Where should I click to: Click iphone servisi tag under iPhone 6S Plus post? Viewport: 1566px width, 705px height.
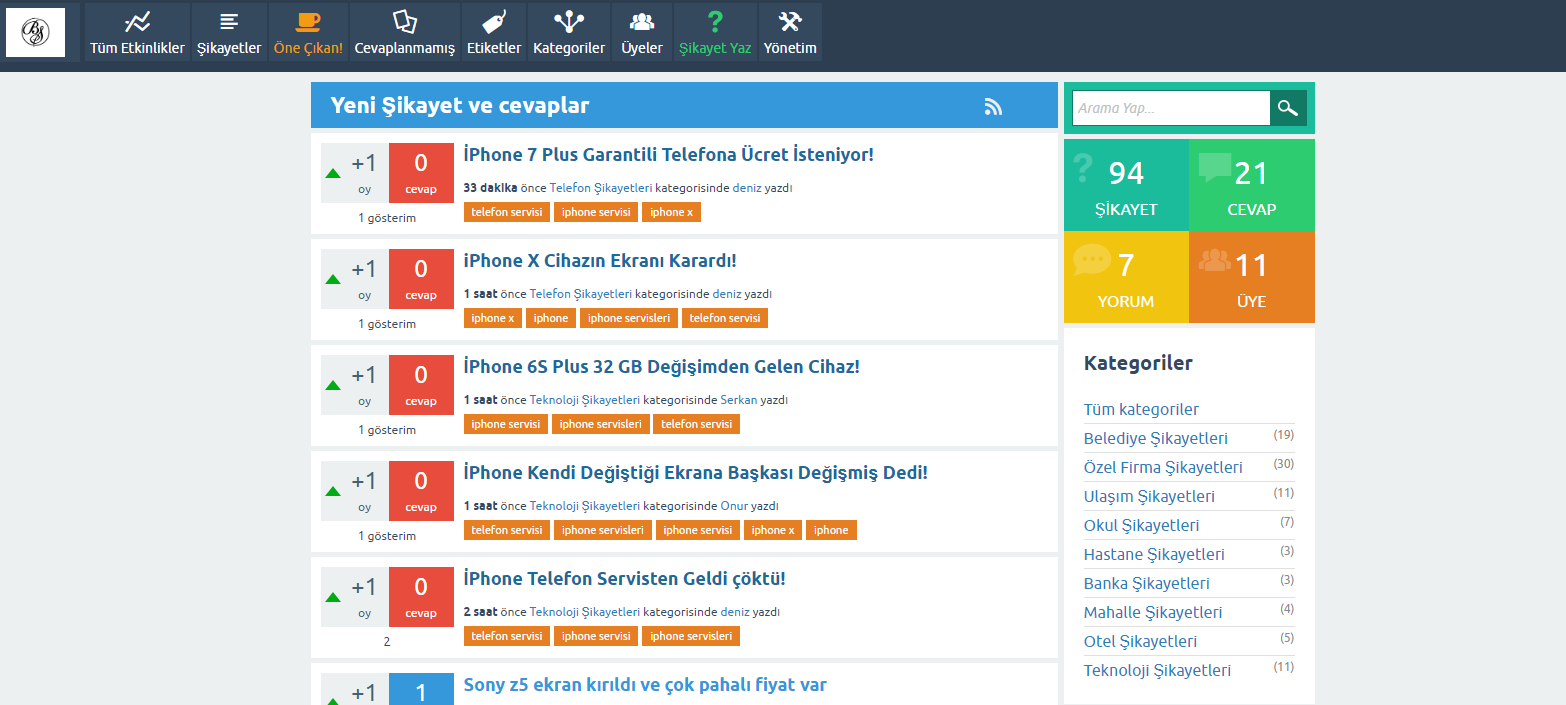(x=507, y=424)
